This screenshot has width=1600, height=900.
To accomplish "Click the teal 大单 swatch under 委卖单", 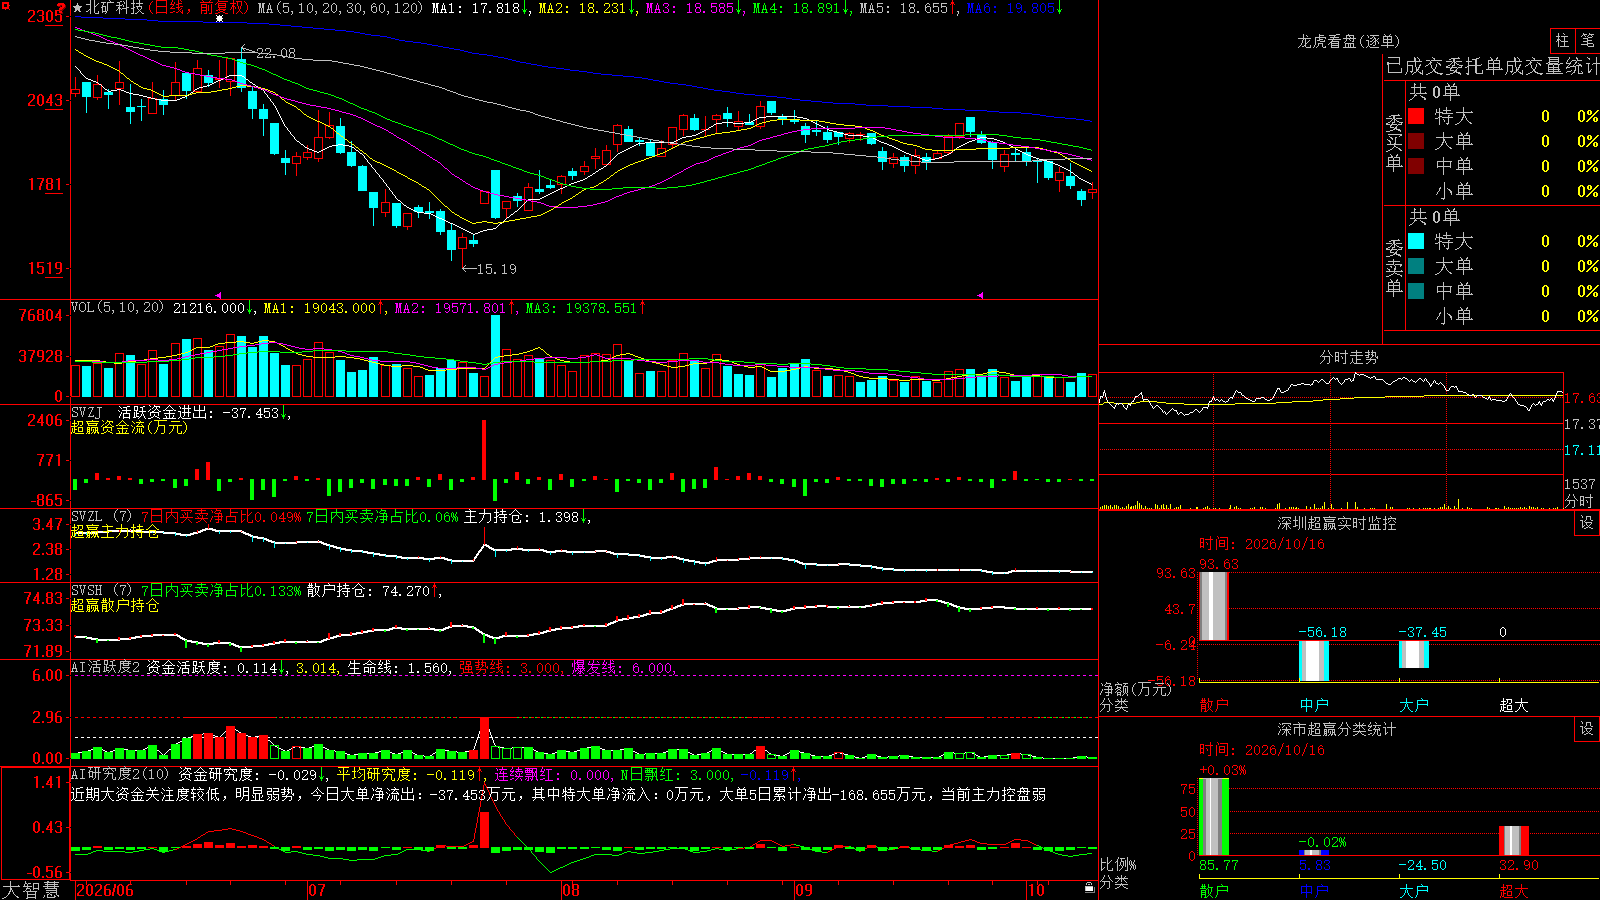I will (1416, 266).
